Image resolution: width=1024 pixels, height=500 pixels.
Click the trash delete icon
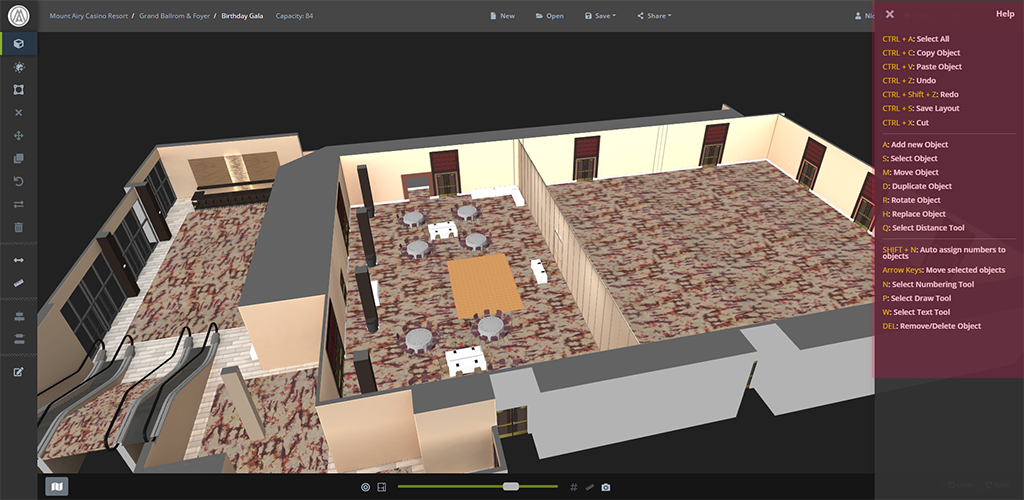[x=19, y=227]
